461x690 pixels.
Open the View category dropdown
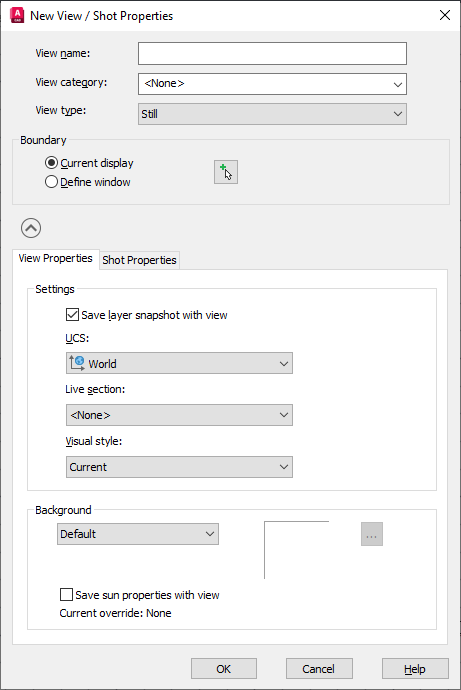272,84
